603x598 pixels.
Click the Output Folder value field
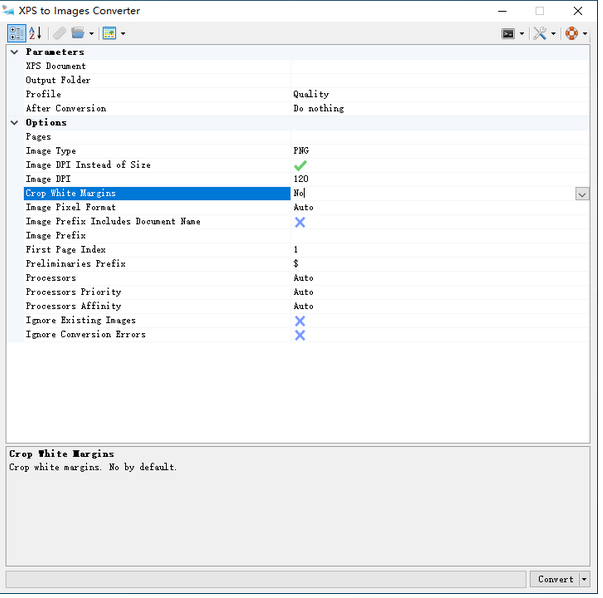point(440,80)
